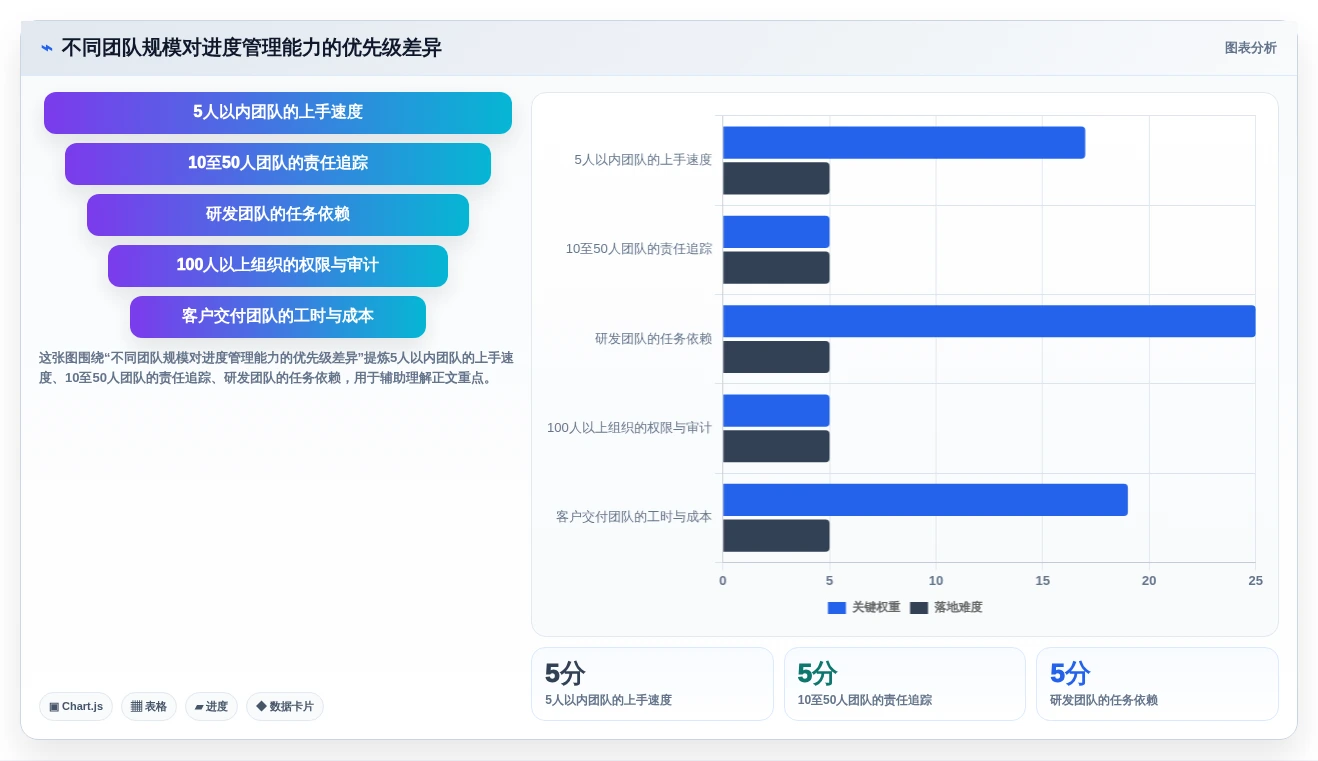Click the x-axis tick label 10
1318x761 pixels.
tap(936, 581)
